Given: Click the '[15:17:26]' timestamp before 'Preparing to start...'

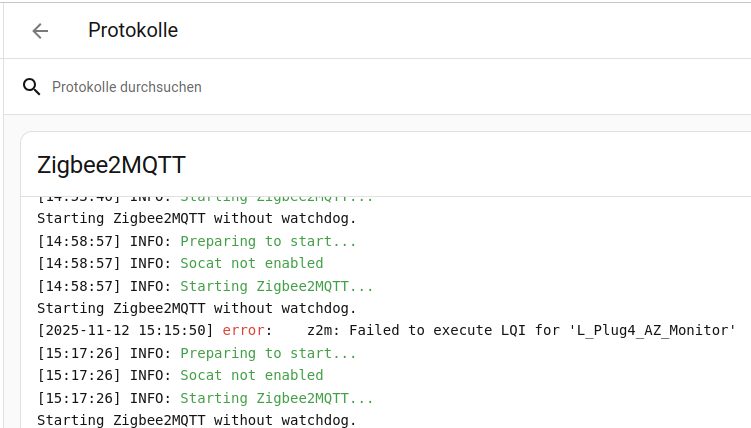Looking at the screenshot, I should (x=79, y=353).
